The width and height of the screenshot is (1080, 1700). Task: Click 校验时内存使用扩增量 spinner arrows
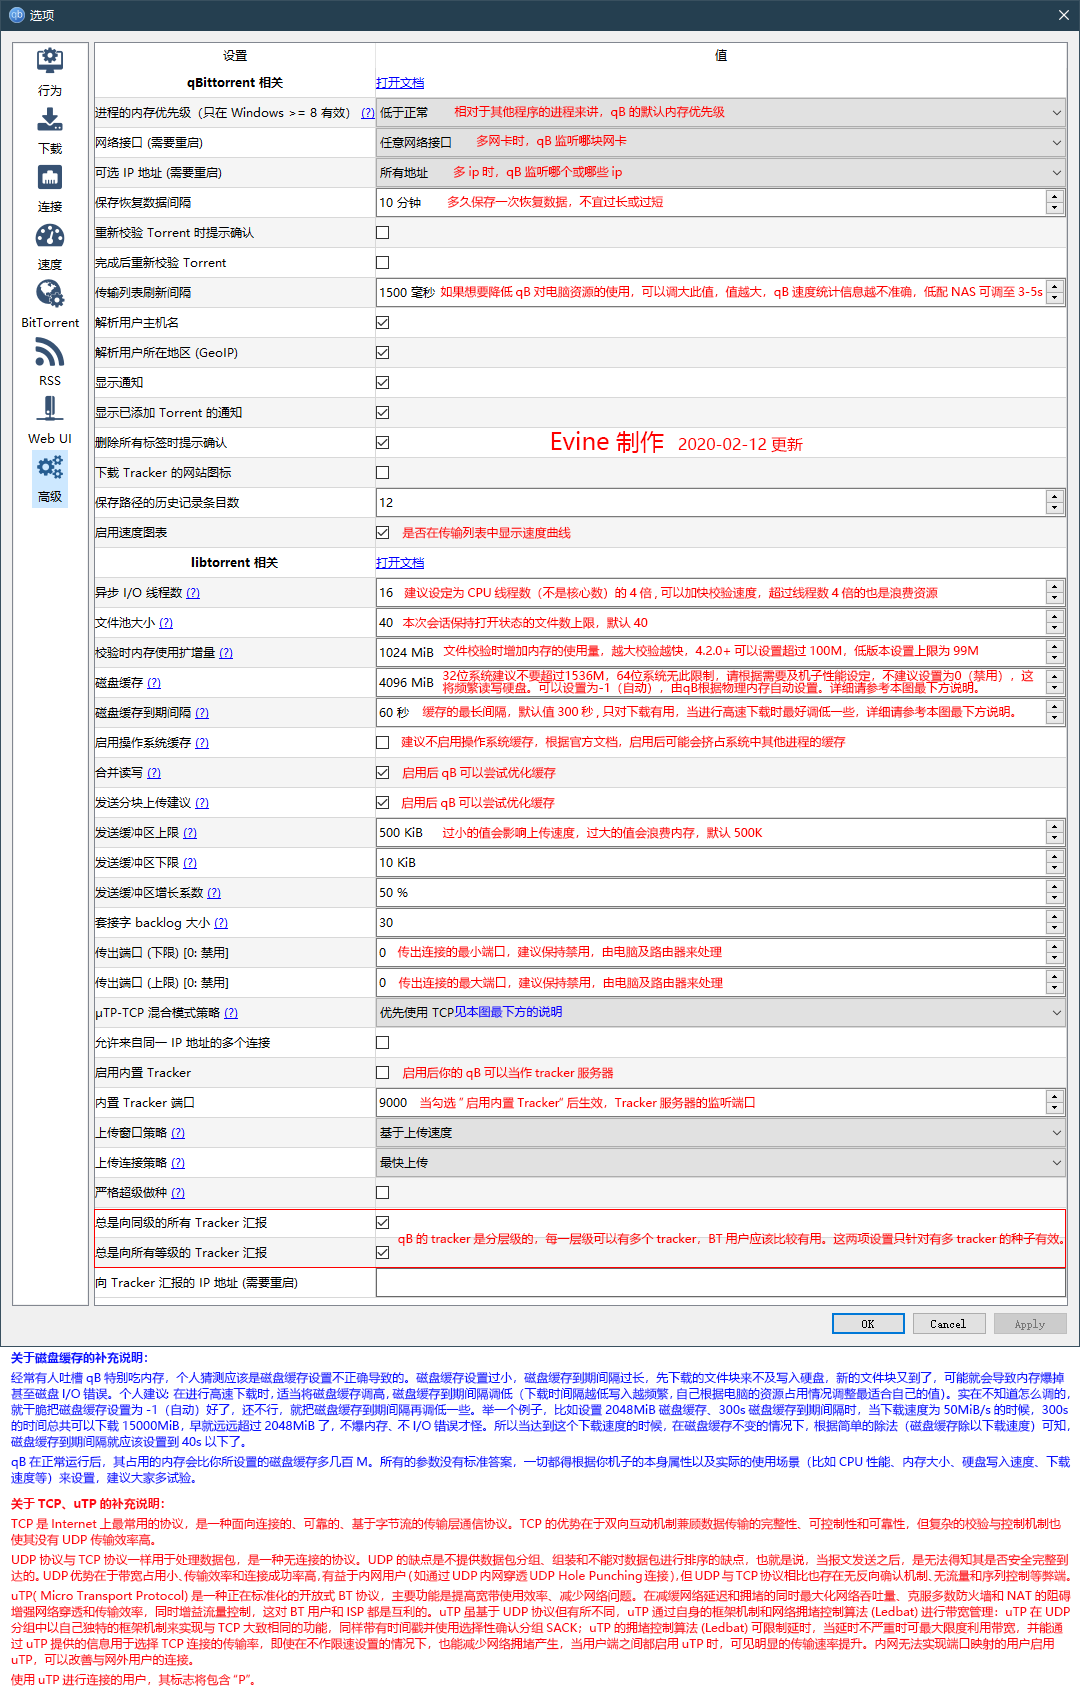point(1054,652)
